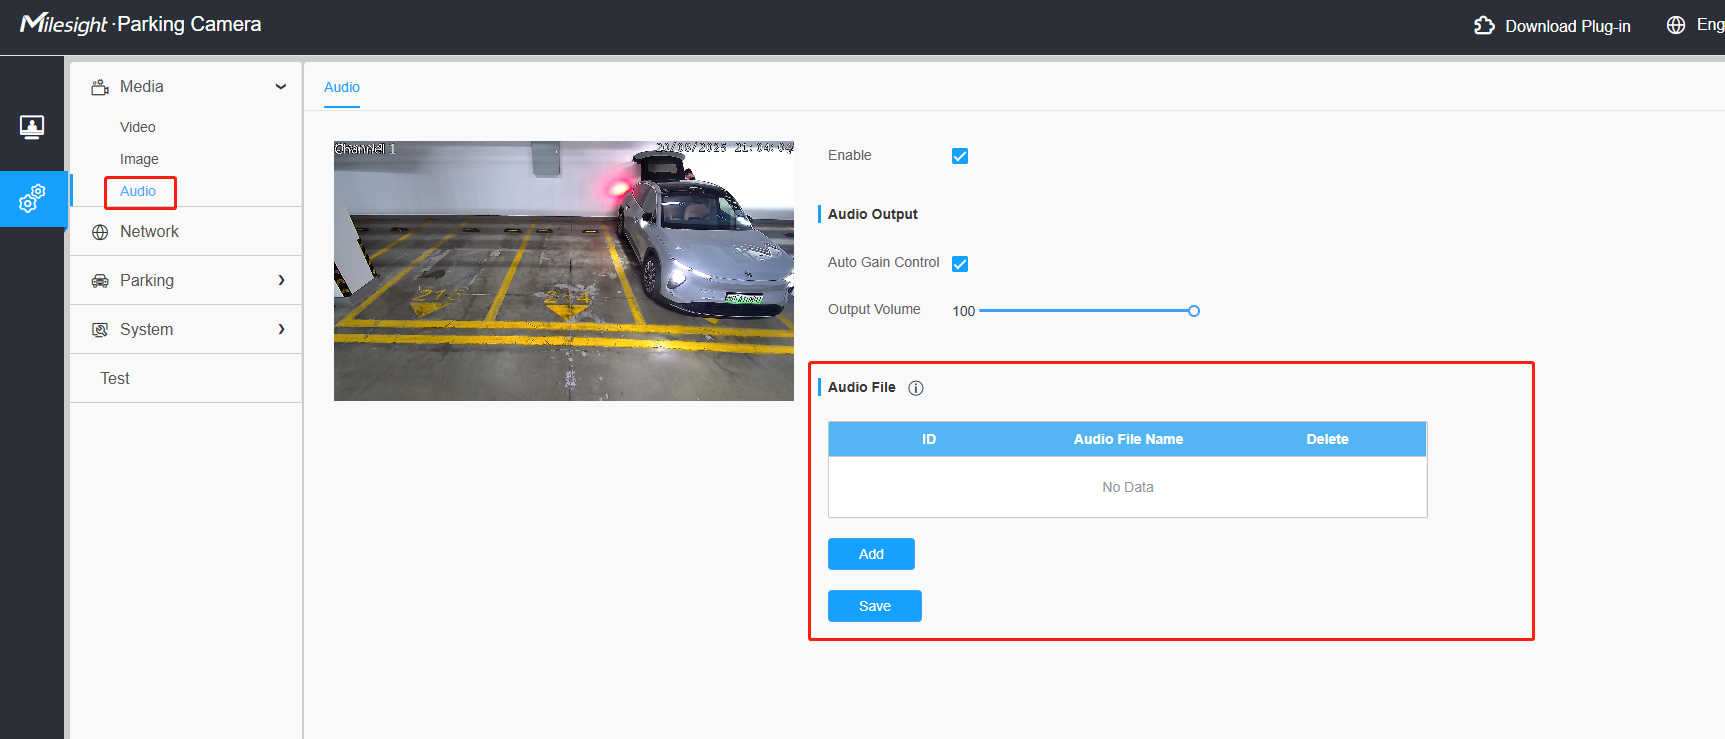Click Add to upload audio file
Image resolution: width=1725 pixels, height=739 pixels.
click(x=871, y=554)
